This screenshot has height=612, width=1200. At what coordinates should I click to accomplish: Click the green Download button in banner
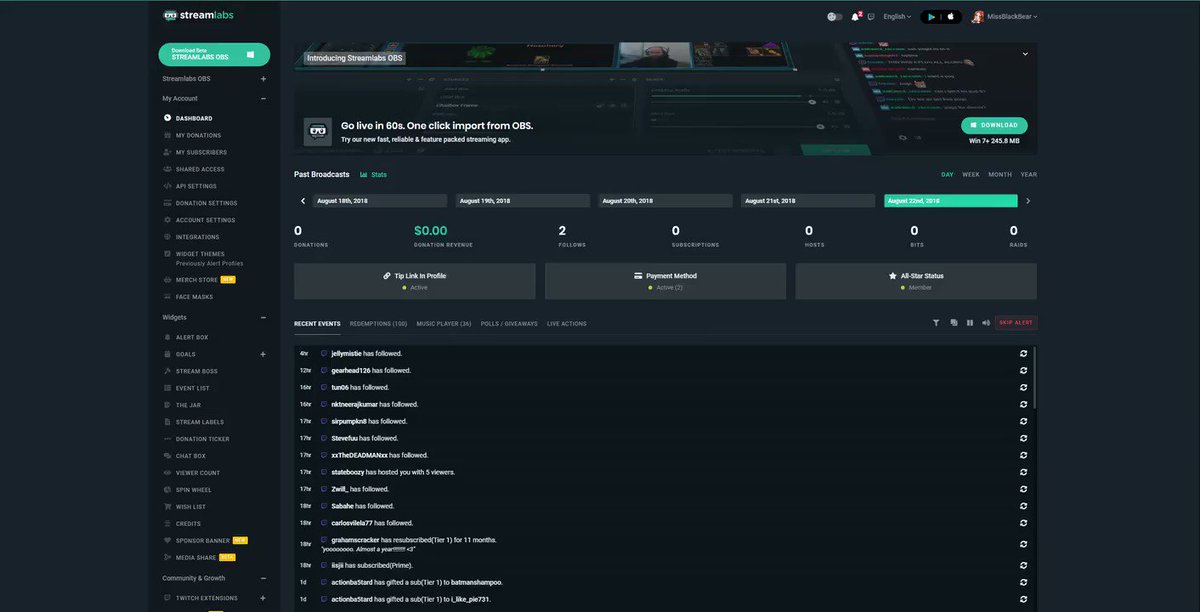(994, 125)
